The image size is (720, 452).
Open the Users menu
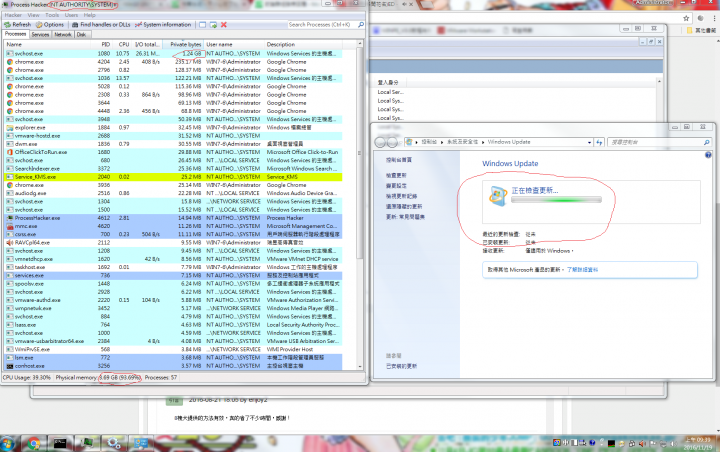click(71, 15)
